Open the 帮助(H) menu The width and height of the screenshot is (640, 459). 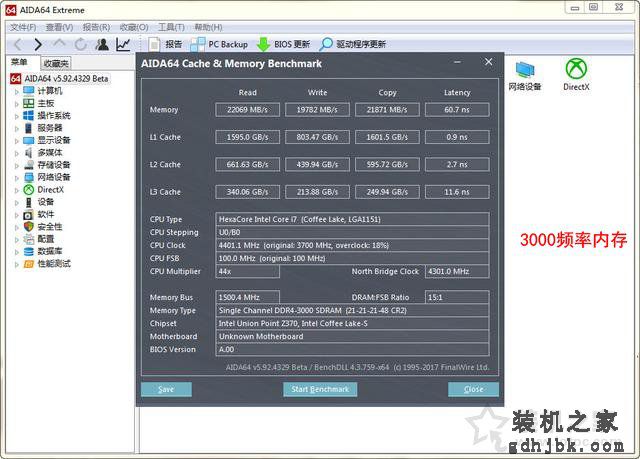(208, 27)
